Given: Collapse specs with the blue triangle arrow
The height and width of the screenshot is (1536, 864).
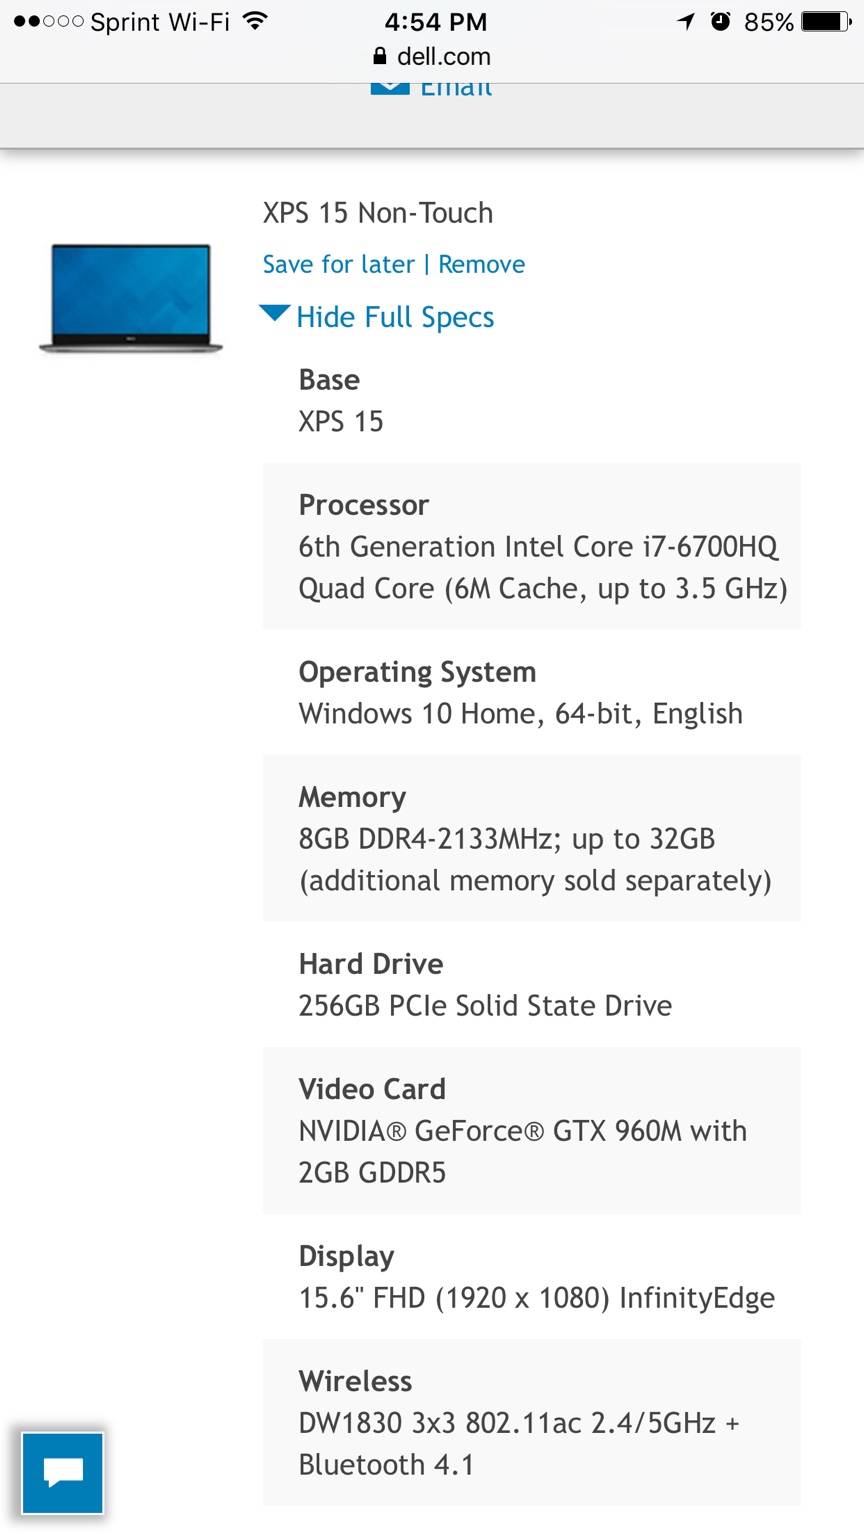Looking at the screenshot, I should (x=275, y=313).
